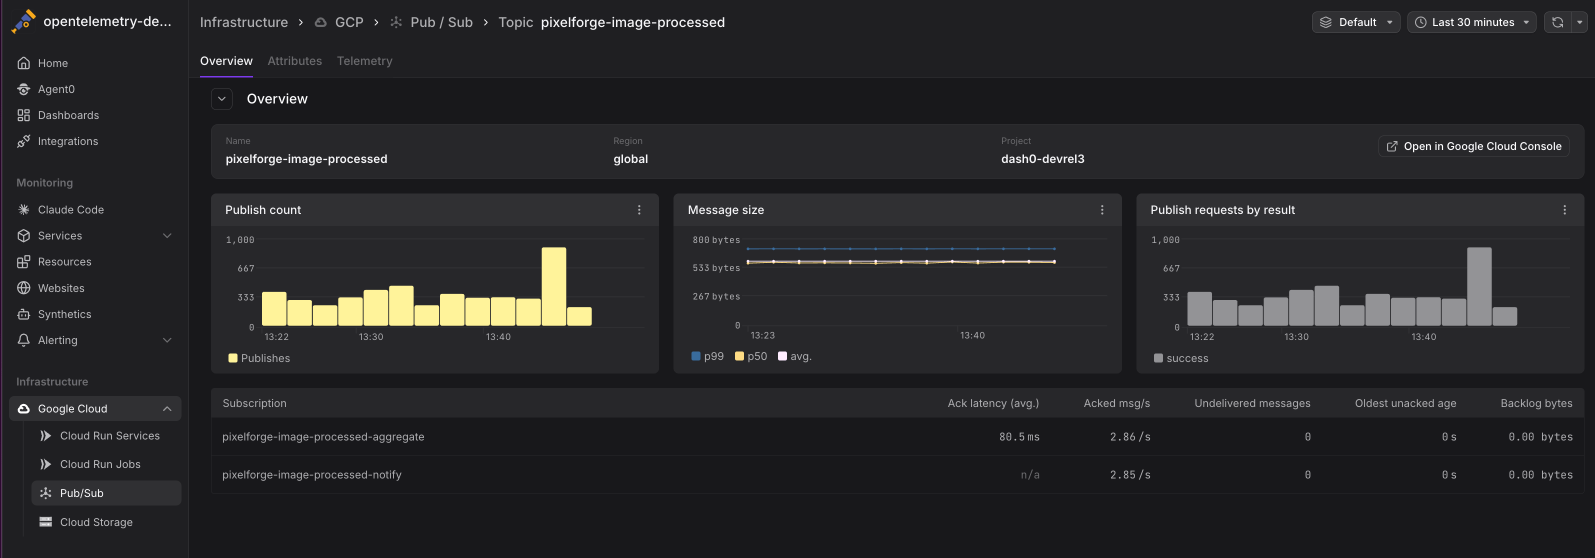Toggle the success legend series

tap(1181, 358)
